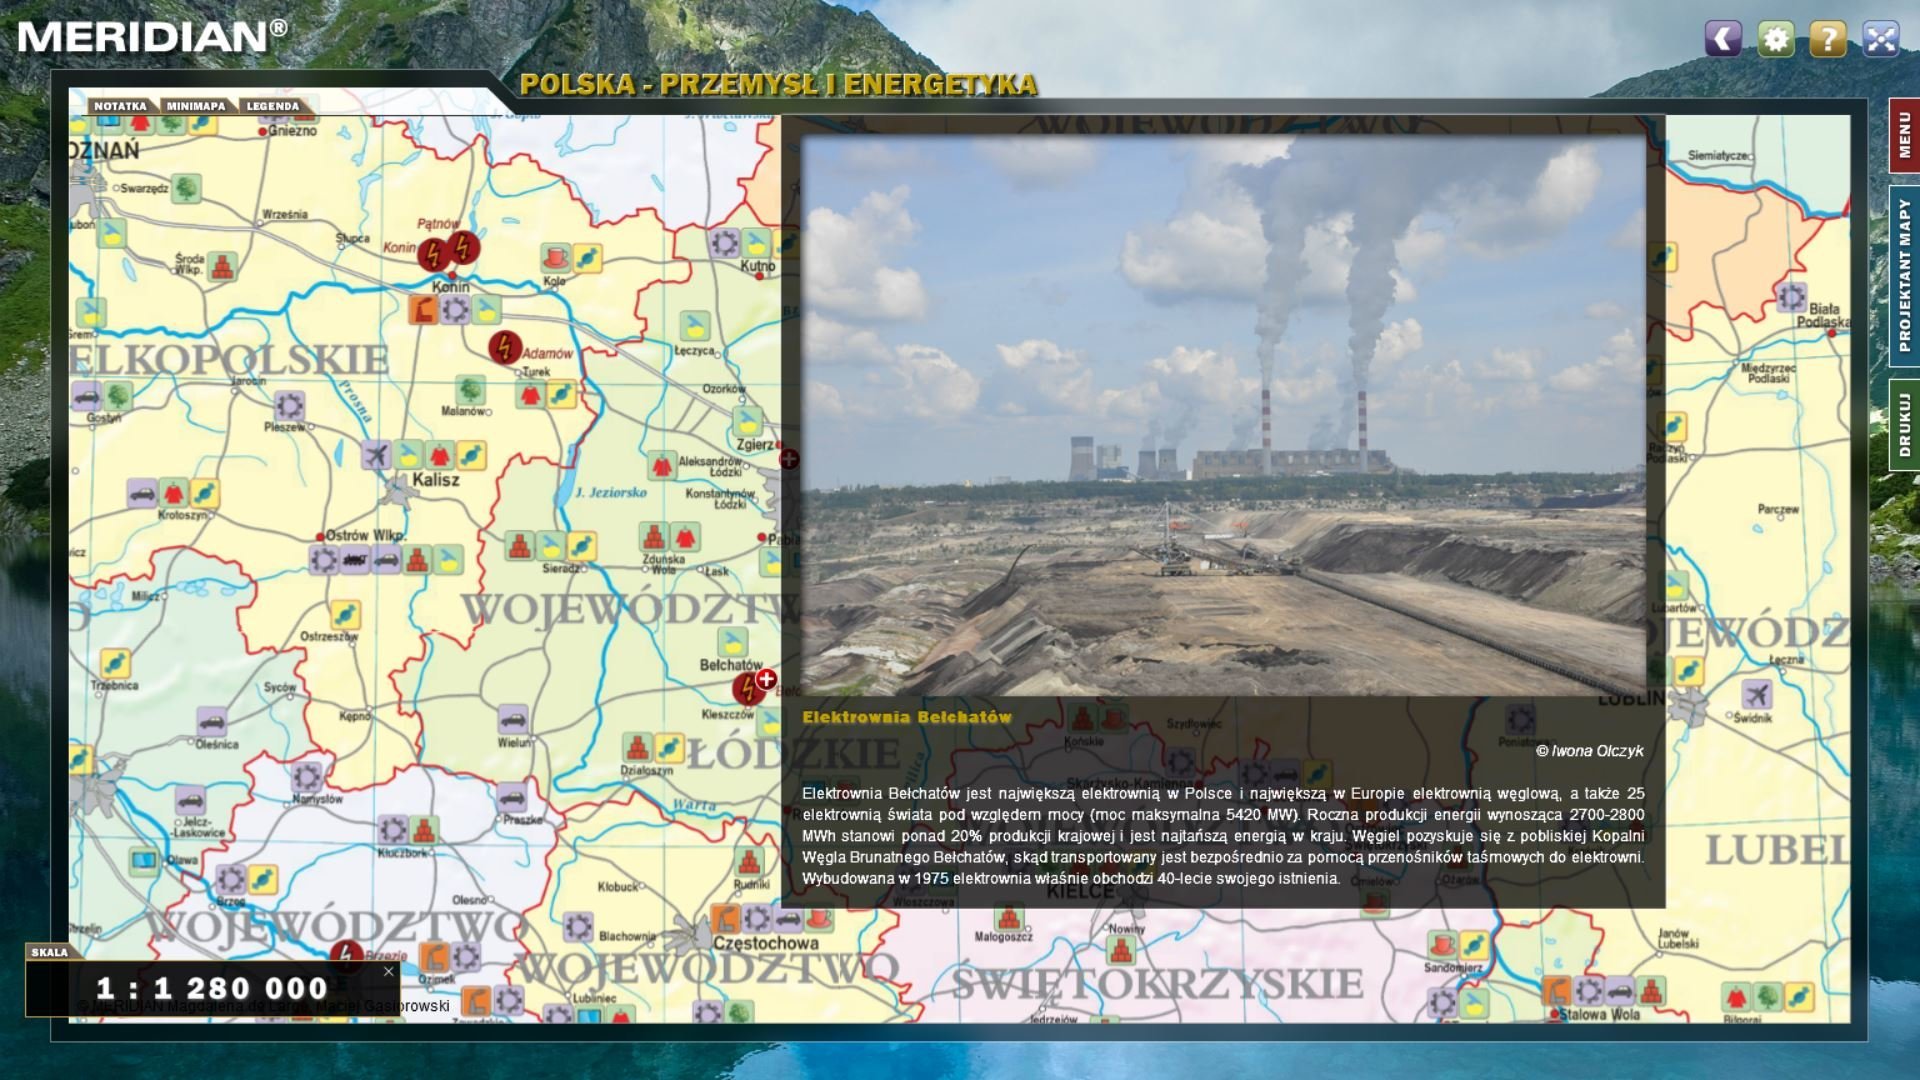1920x1080 pixels.
Task: Click the tree icon above Malanów
Action: pyautogui.click(x=469, y=390)
